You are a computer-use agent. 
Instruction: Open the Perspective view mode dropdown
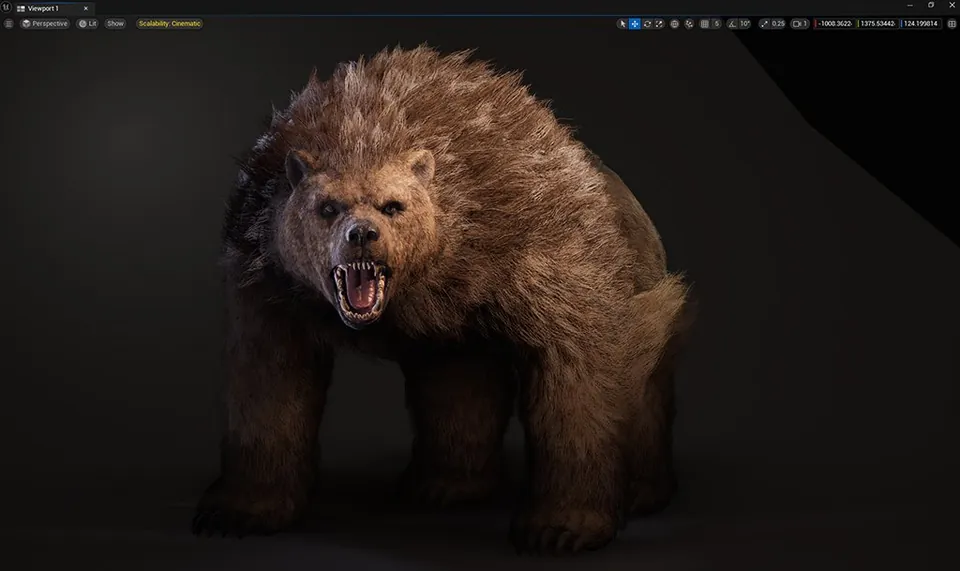(x=45, y=24)
